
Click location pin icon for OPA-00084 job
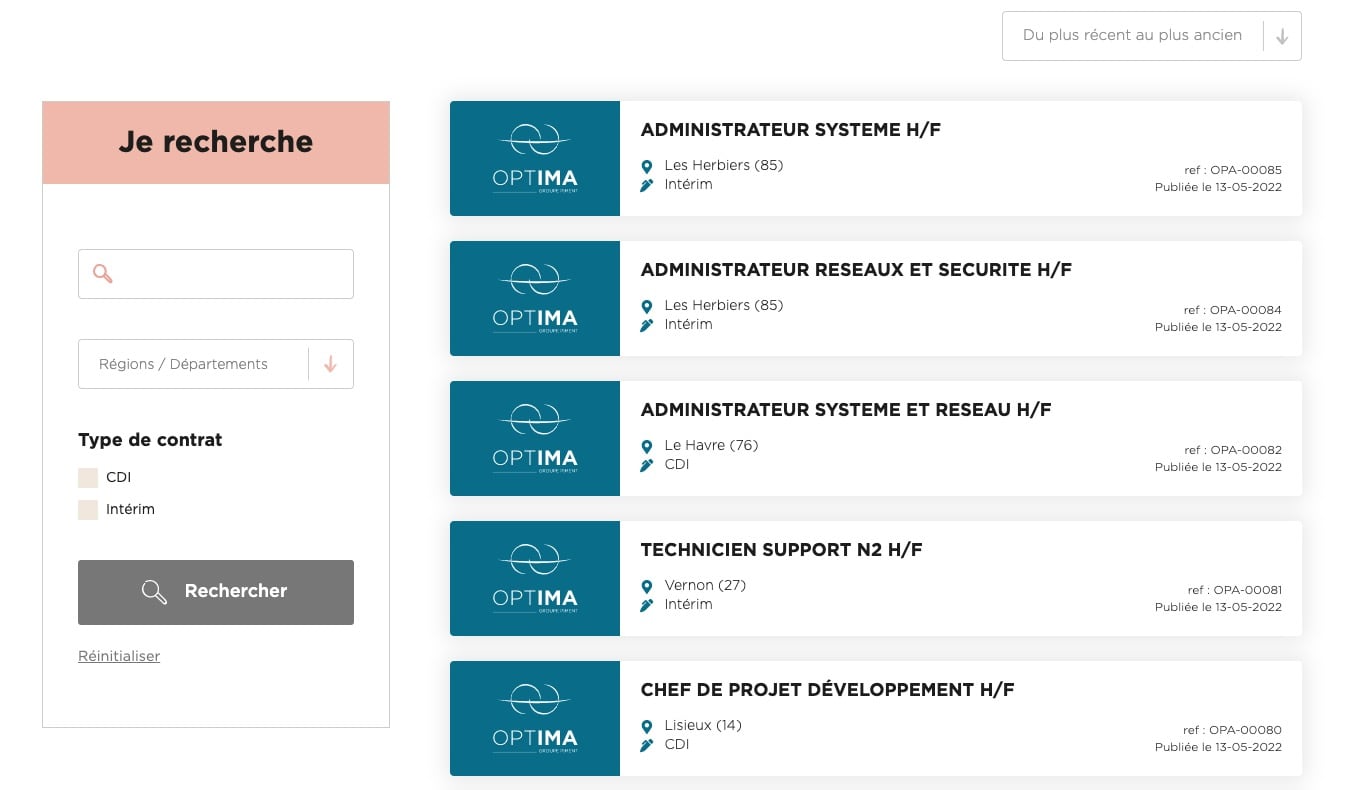click(x=647, y=306)
